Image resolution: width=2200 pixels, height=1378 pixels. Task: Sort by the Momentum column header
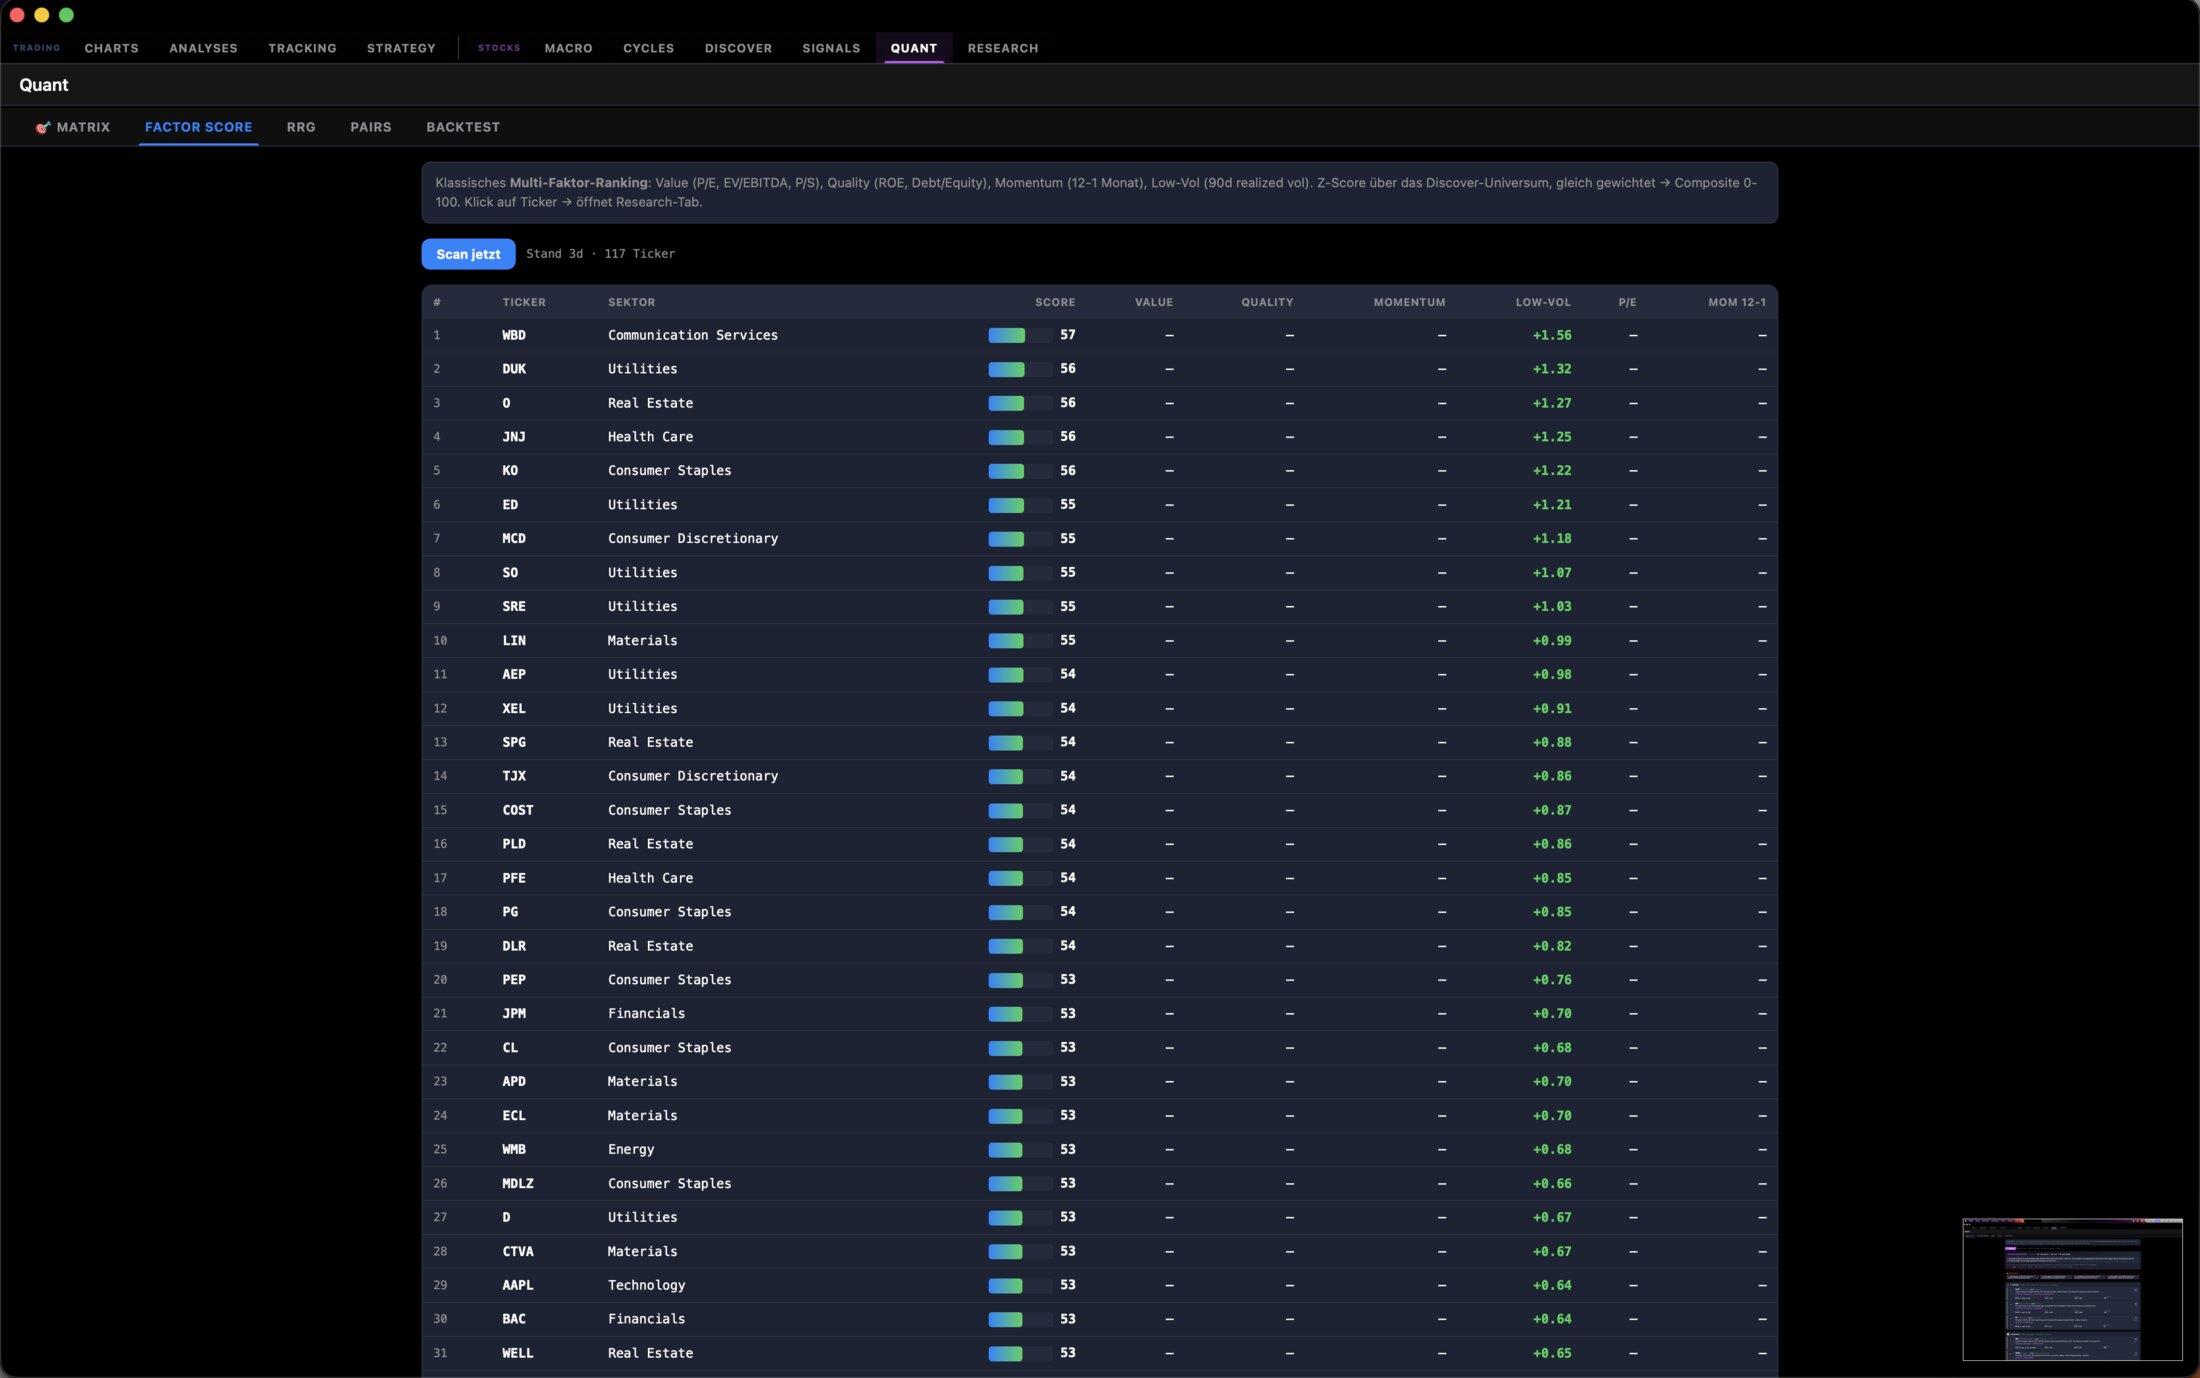tap(1409, 302)
